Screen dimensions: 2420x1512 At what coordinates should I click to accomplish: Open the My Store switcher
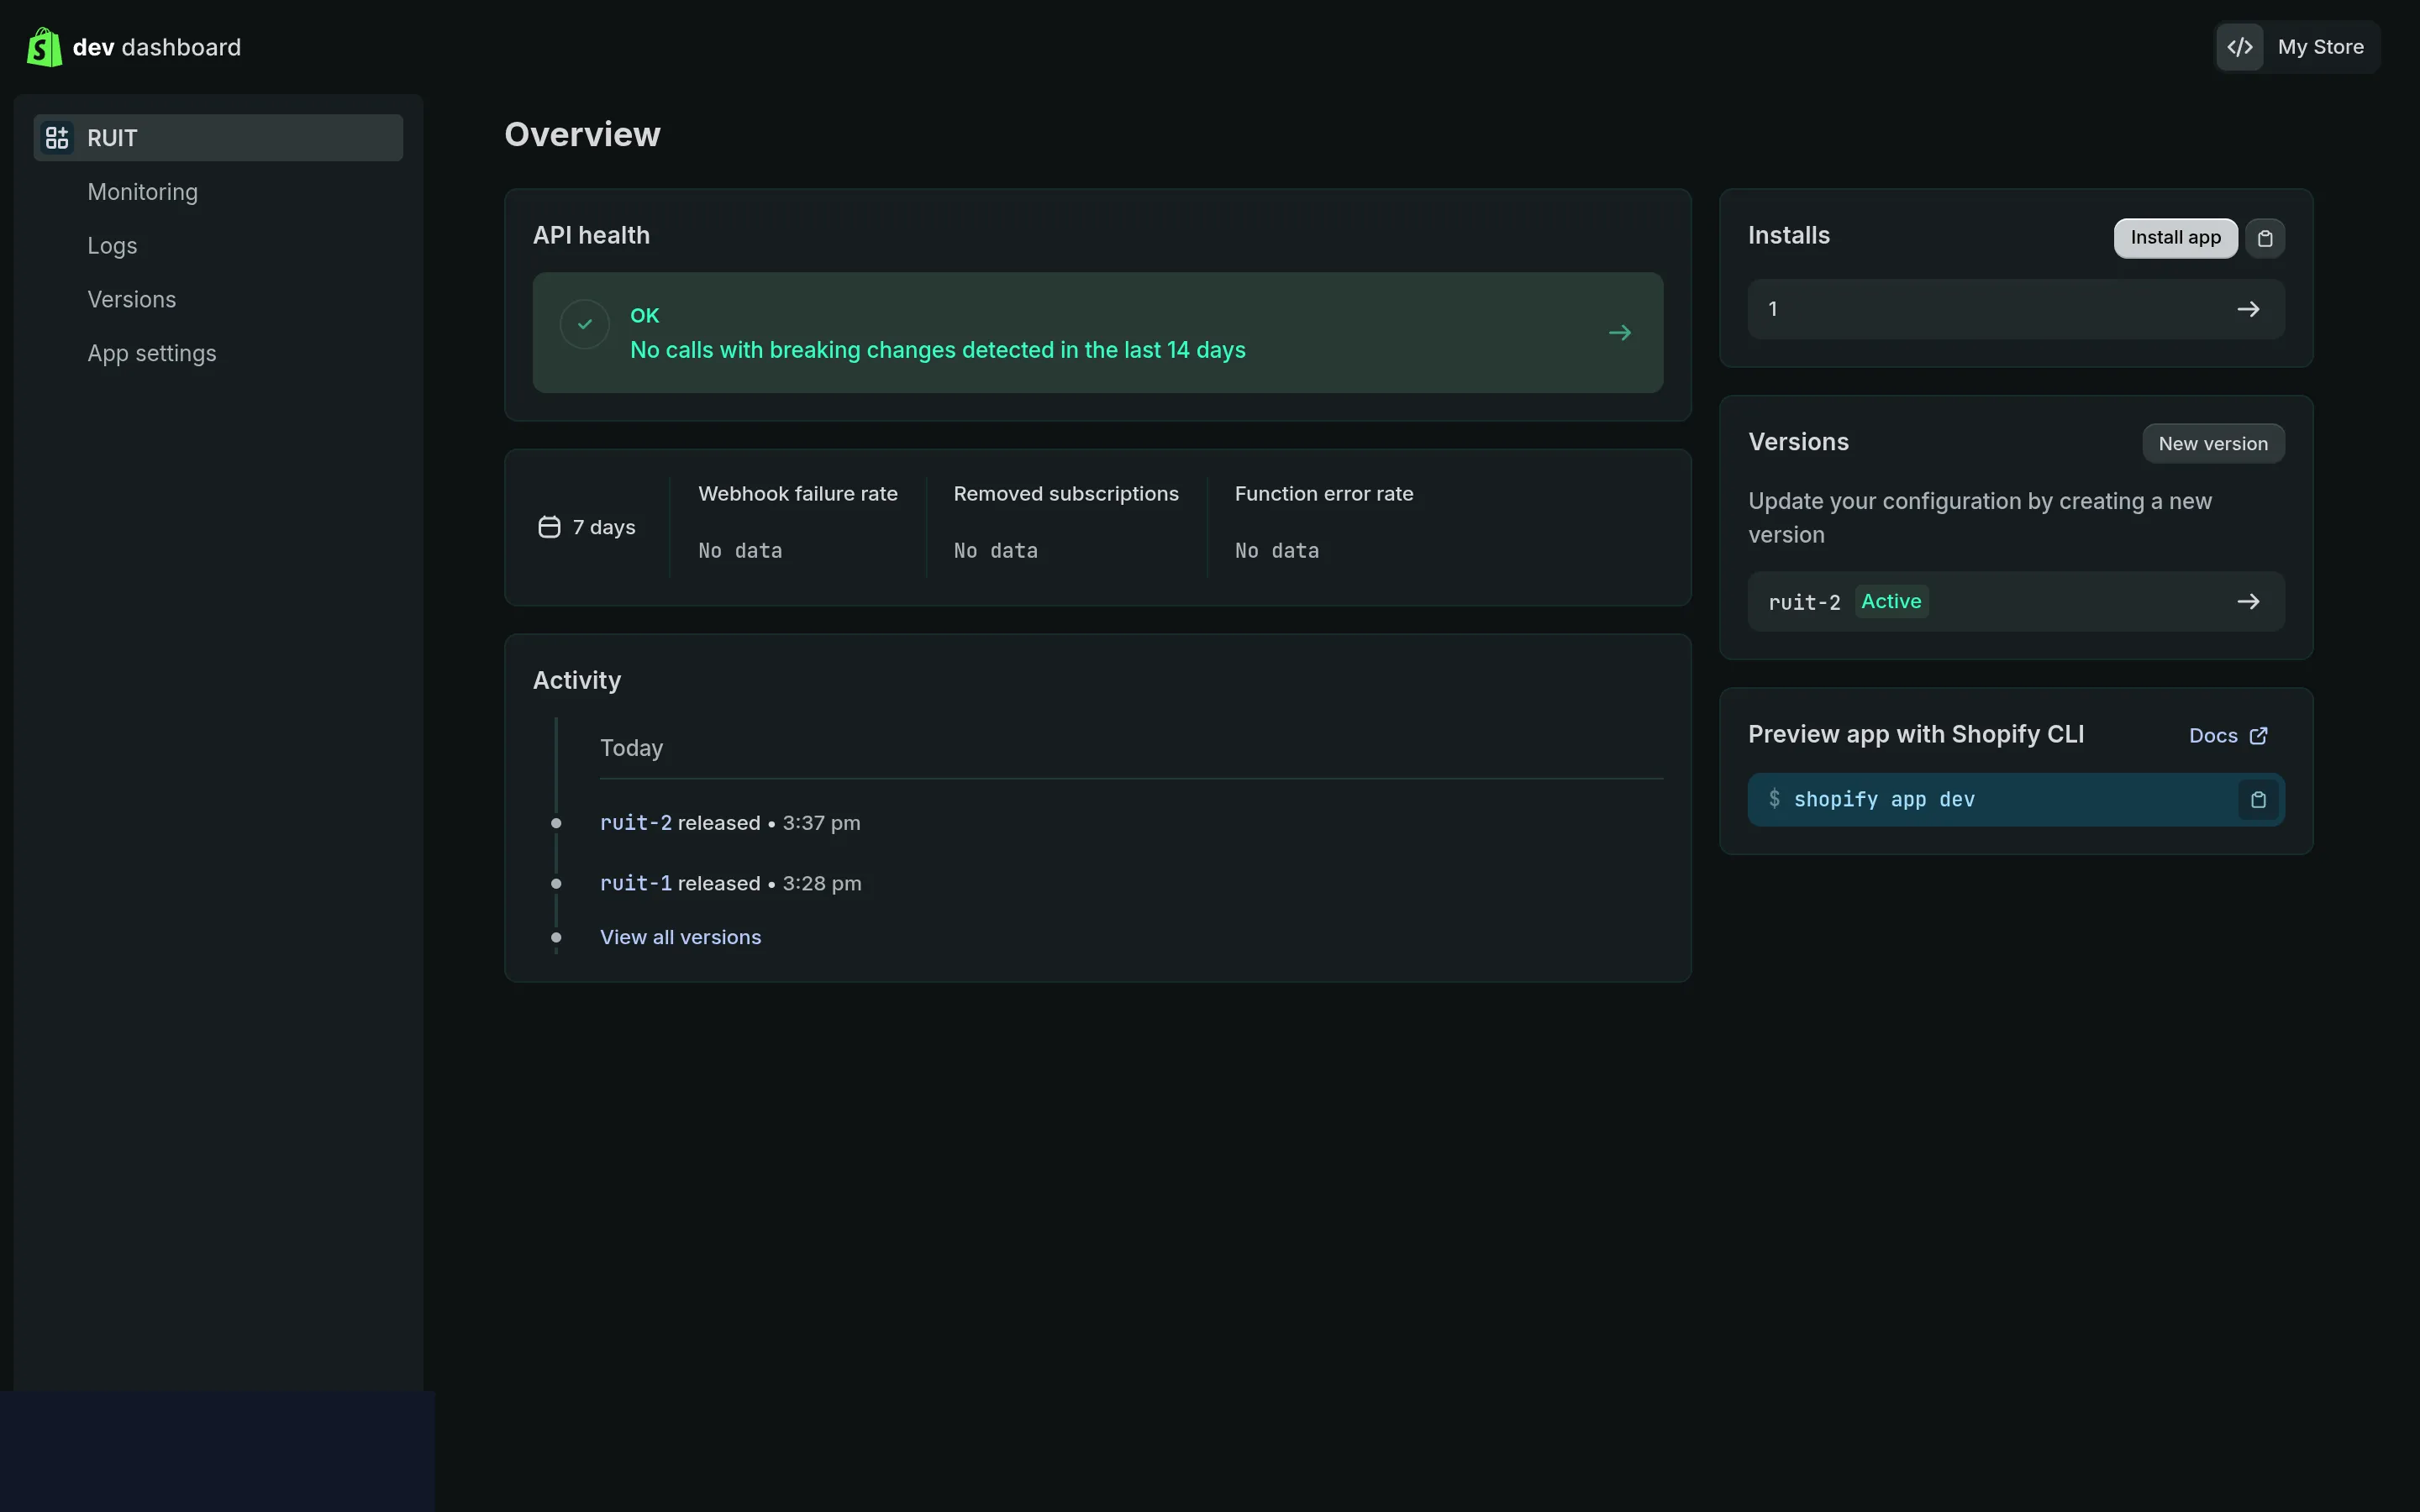pyautogui.click(x=2297, y=47)
